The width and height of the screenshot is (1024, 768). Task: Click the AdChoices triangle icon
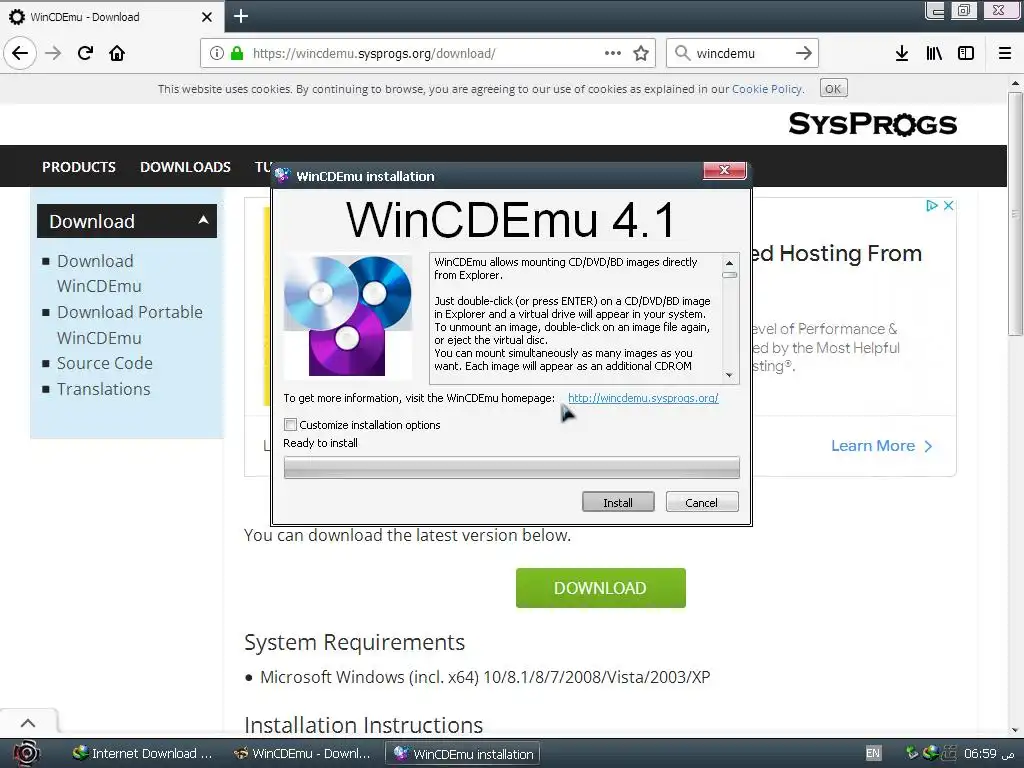click(932, 206)
